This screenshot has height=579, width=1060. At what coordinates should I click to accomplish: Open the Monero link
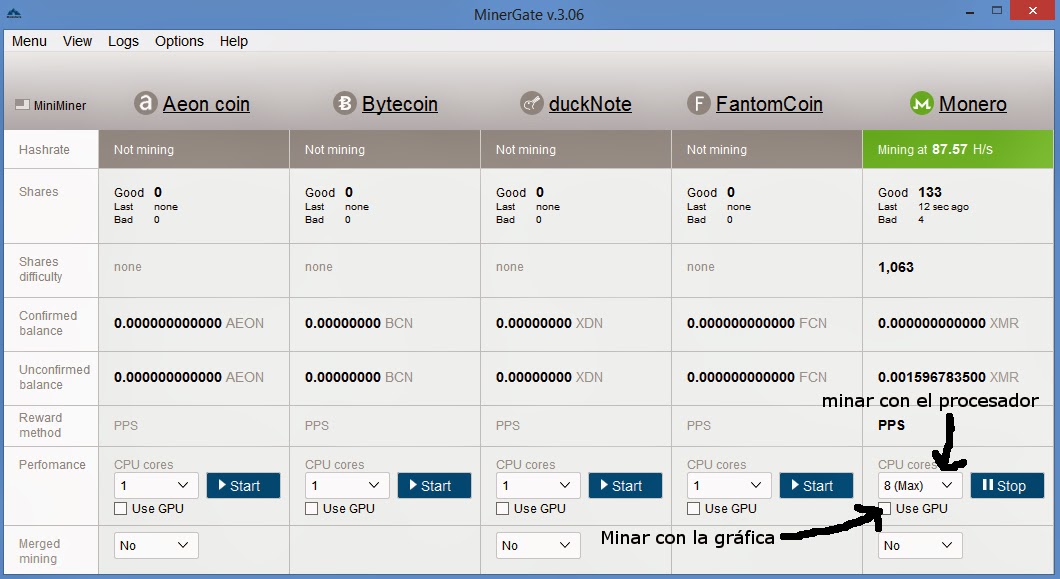(973, 104)
